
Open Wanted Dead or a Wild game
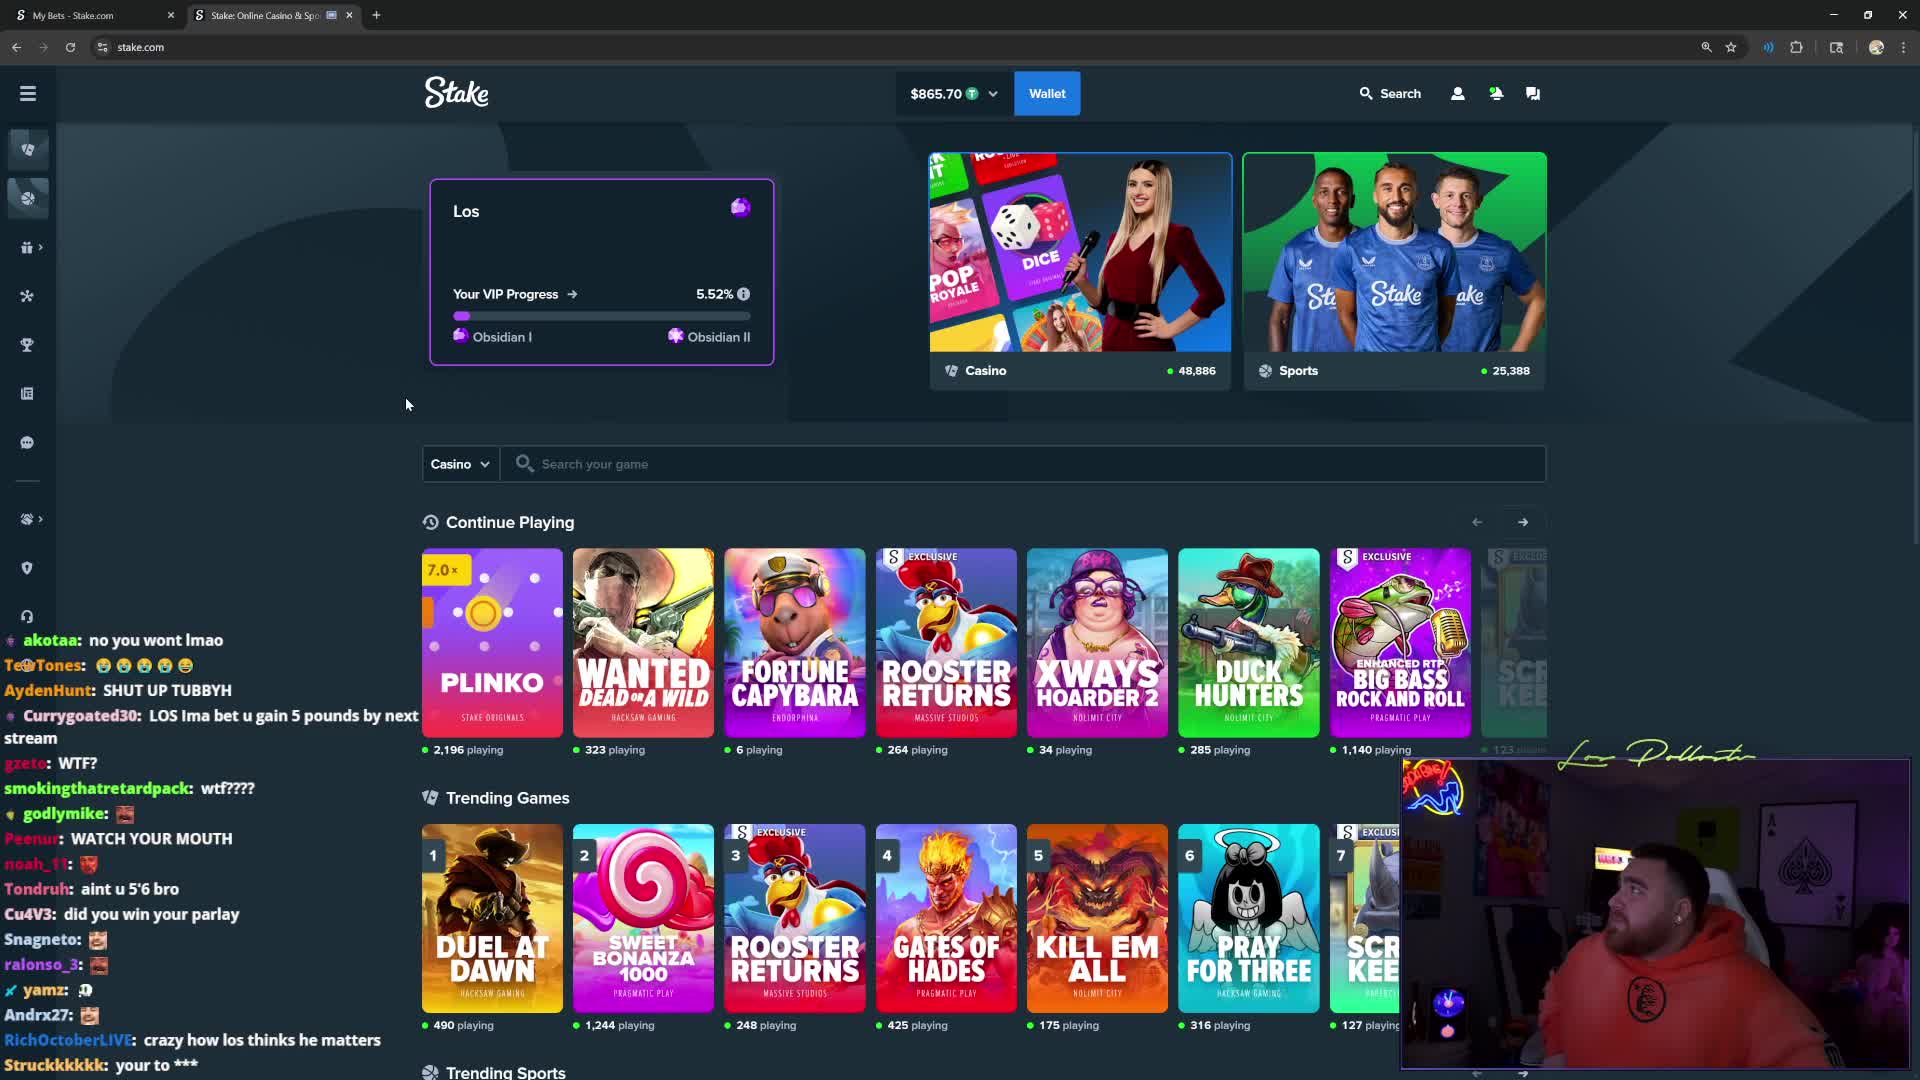tap(643, 642)
